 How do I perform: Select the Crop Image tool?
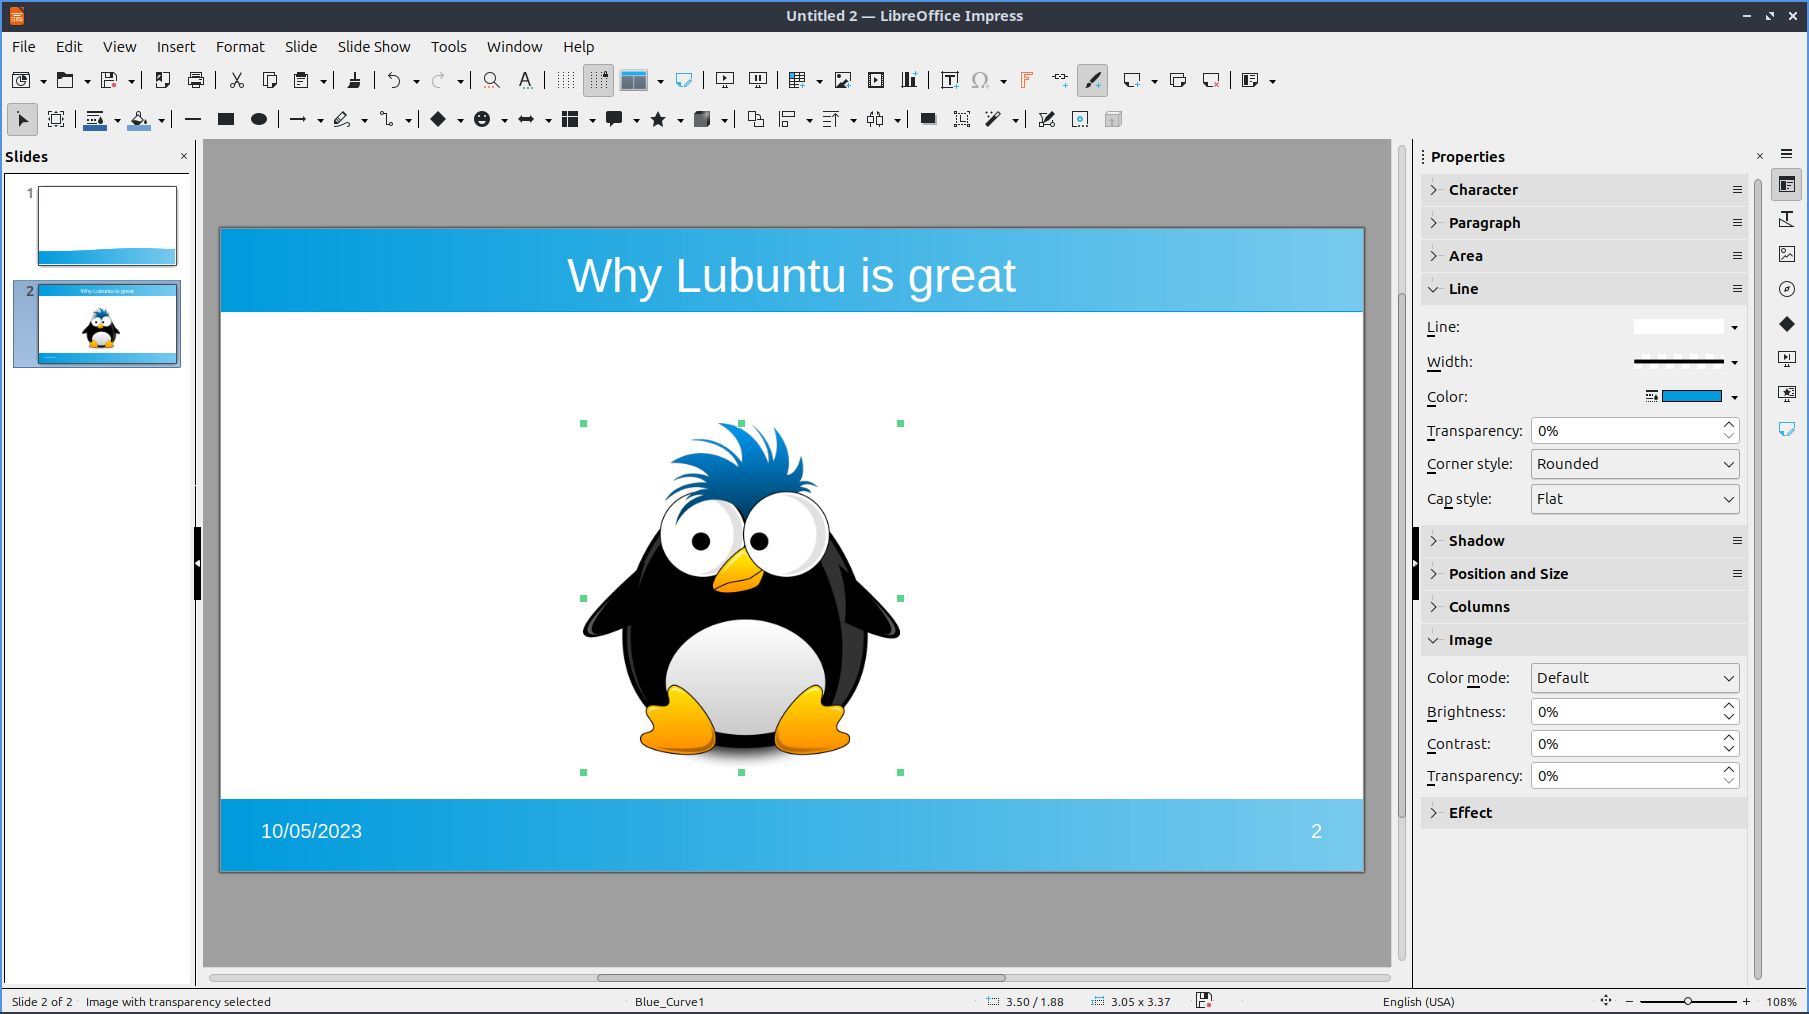coord(962,119)
